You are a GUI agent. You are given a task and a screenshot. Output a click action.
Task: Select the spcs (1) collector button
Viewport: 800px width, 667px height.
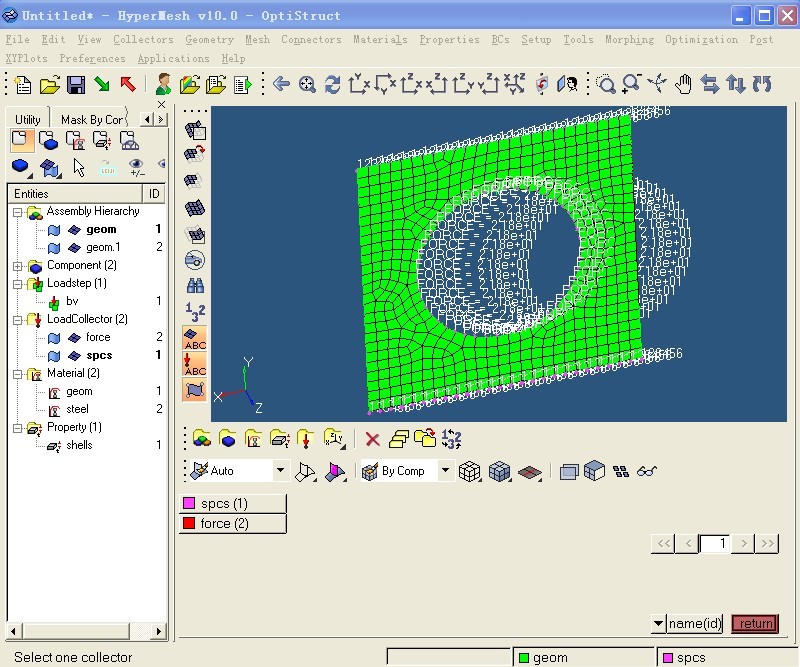[233, 504]
